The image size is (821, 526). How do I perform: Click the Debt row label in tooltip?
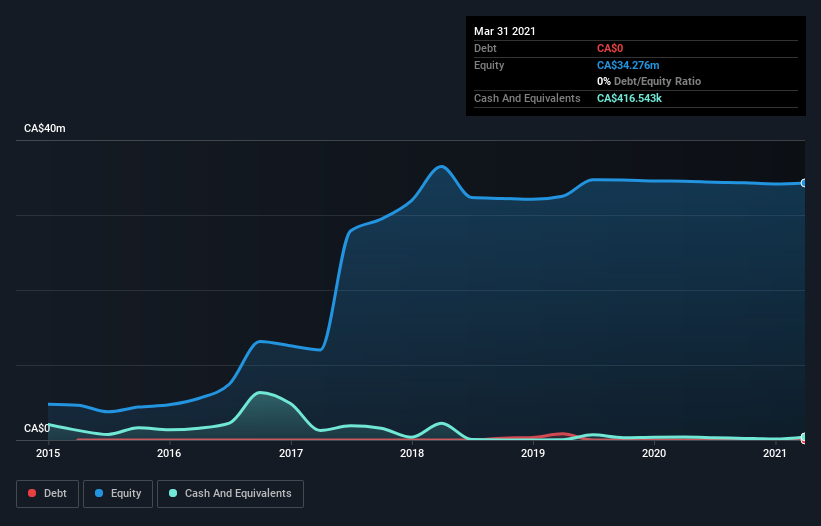pyautogui.click(x=485, y=48)
